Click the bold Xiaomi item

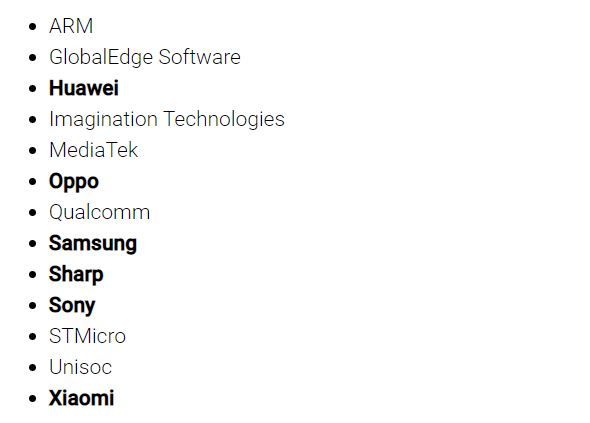pyautogui.click(x=82, y=398)
